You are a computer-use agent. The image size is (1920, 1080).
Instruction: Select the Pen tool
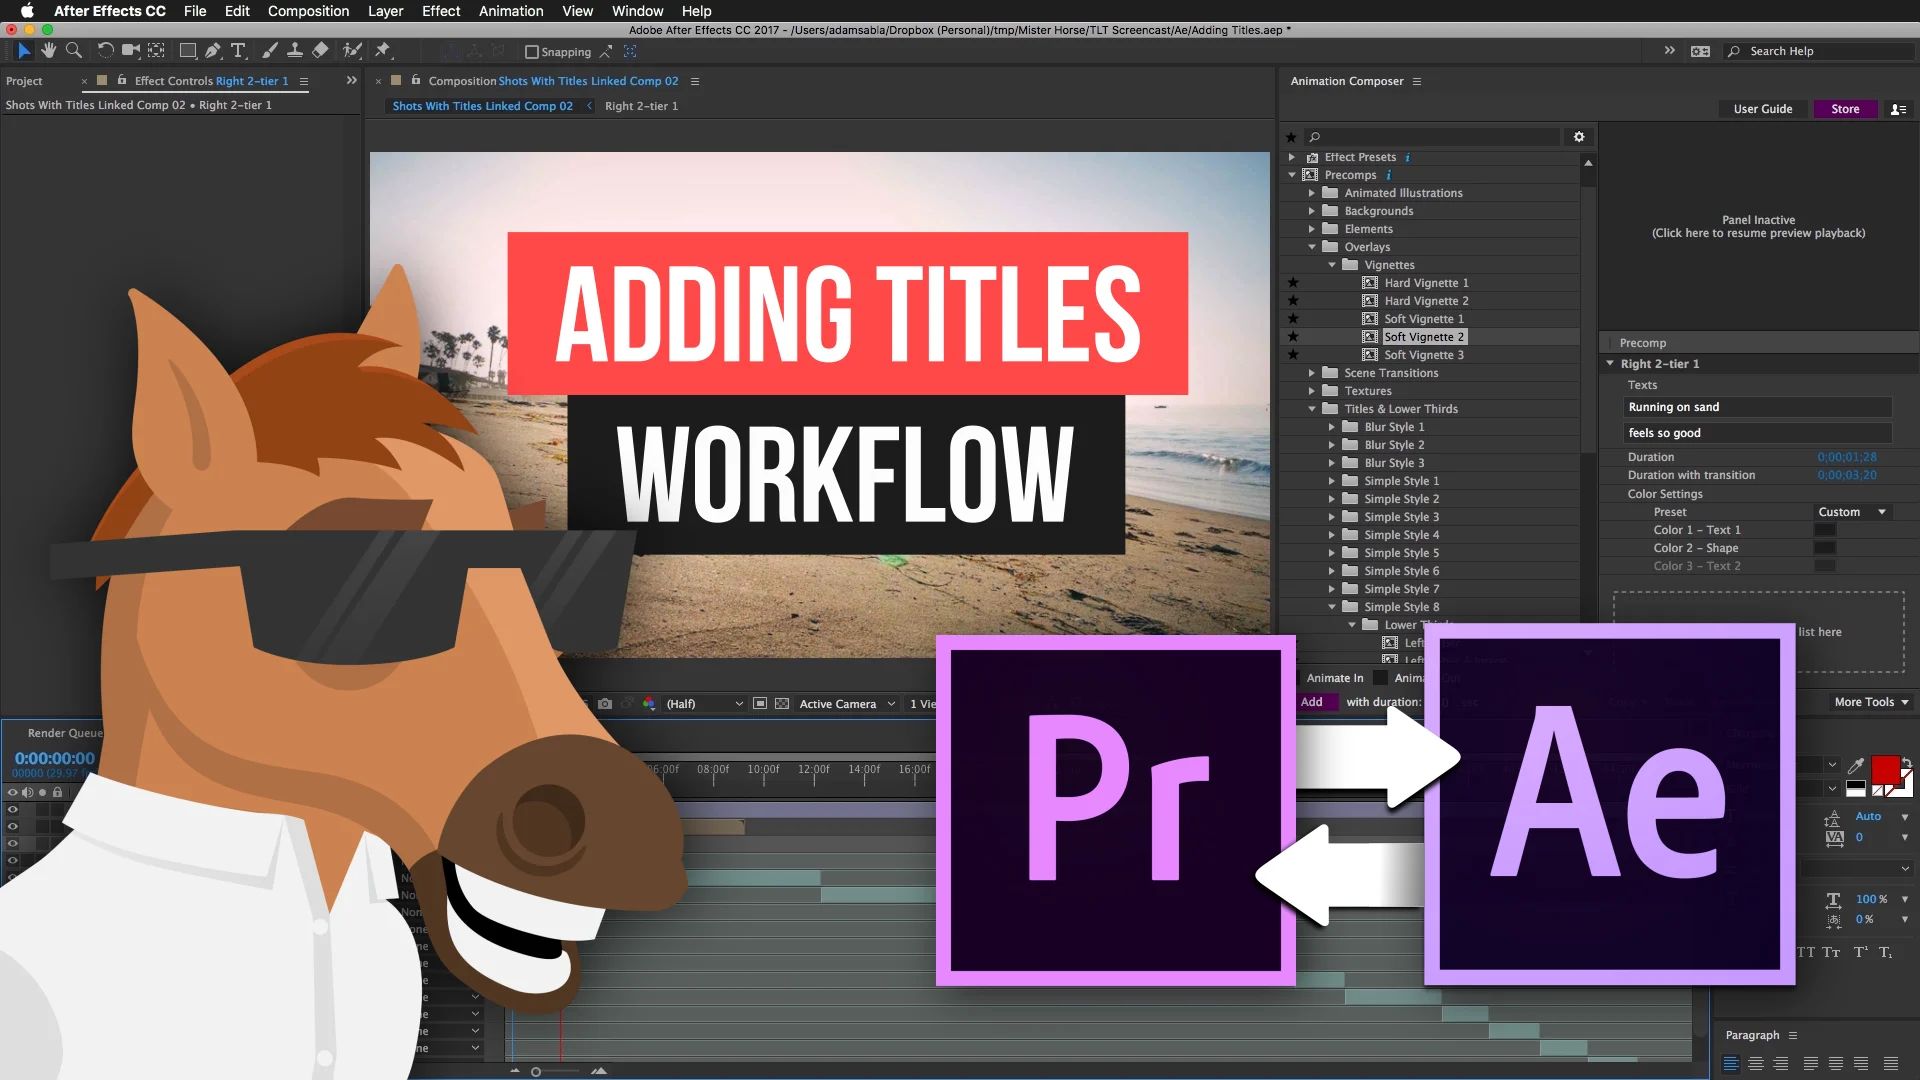point(213,50)
